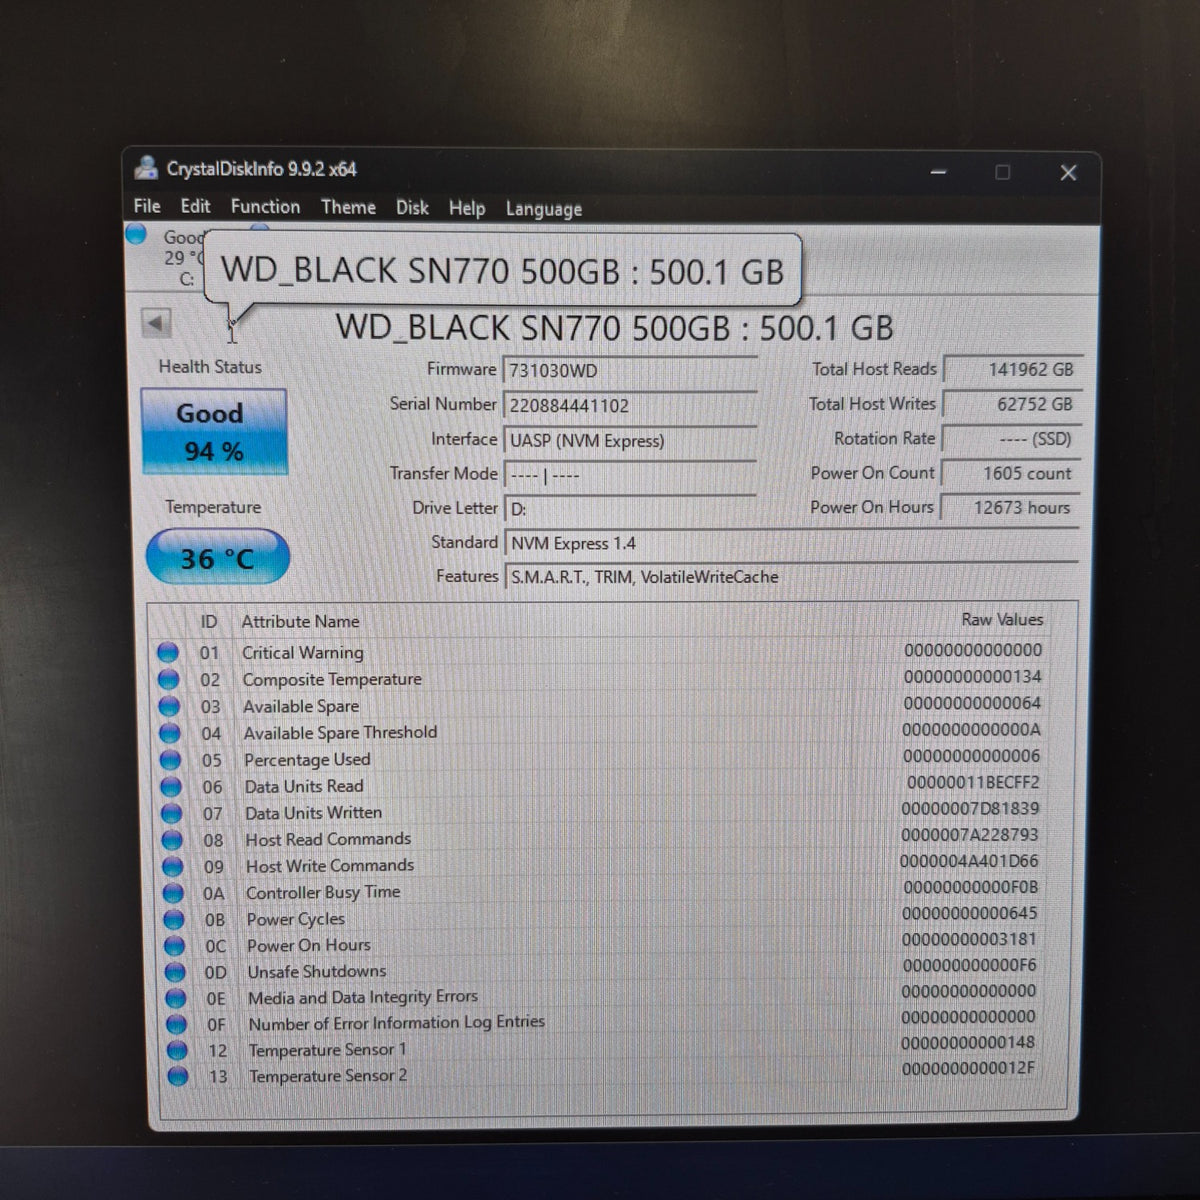Select the Serial Number field

(630, 406)
